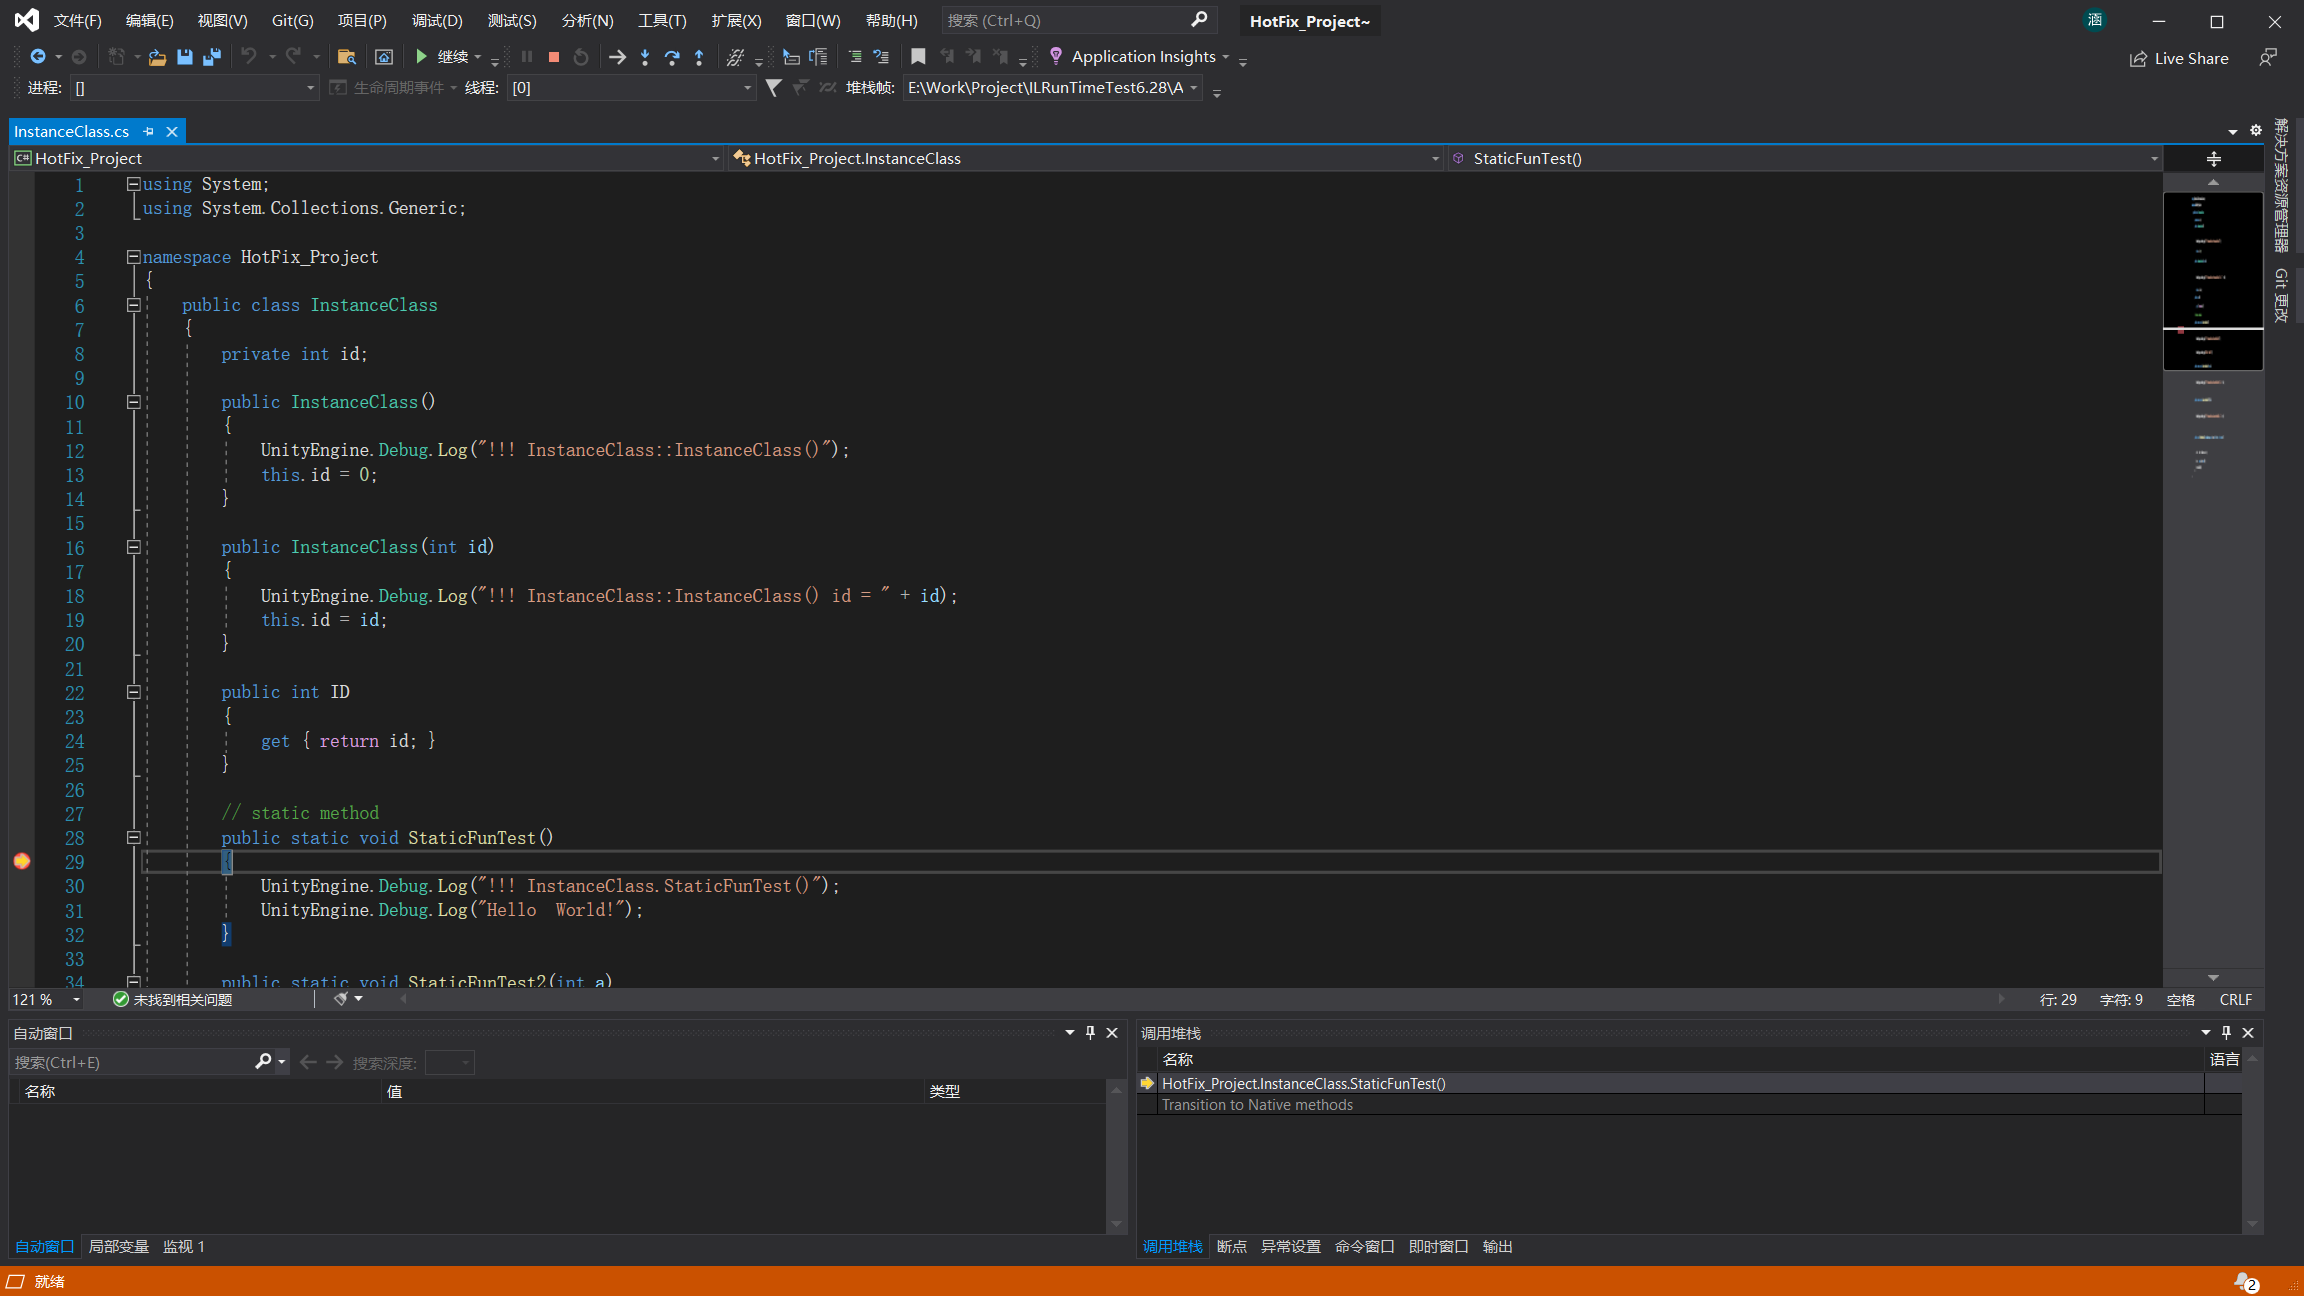The image size is (2304, 1296).
Task: Open the 调试(D) menu
Action: coord(437,20)
